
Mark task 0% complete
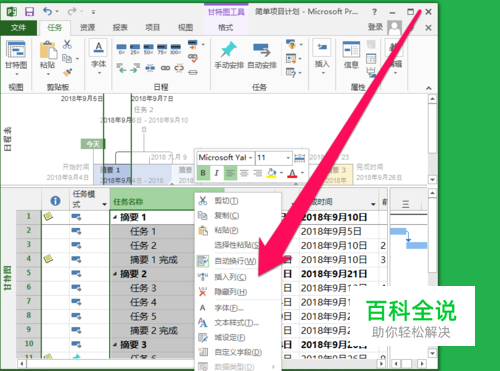point(122,49)
